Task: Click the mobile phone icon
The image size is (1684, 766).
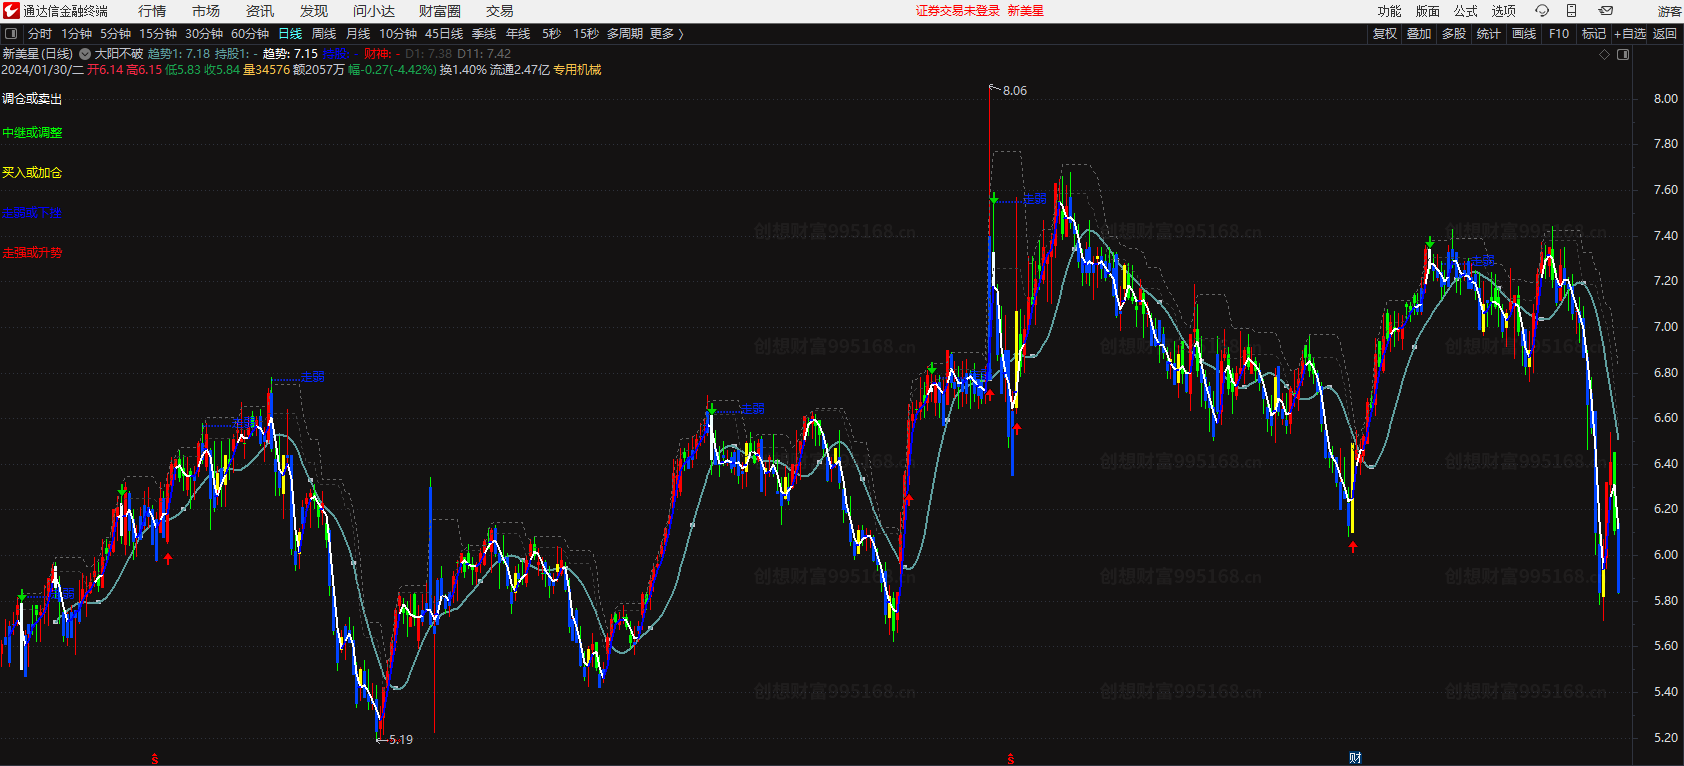Action: pyautogui.click(x=1571, y=11)
